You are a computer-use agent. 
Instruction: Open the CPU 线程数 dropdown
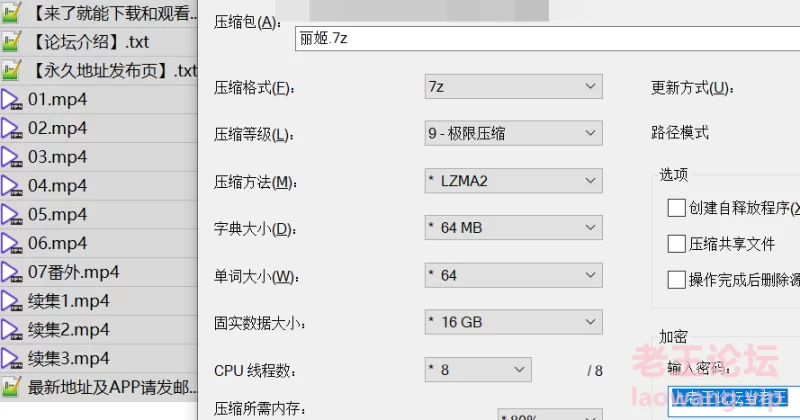click(x=478, y=369)
